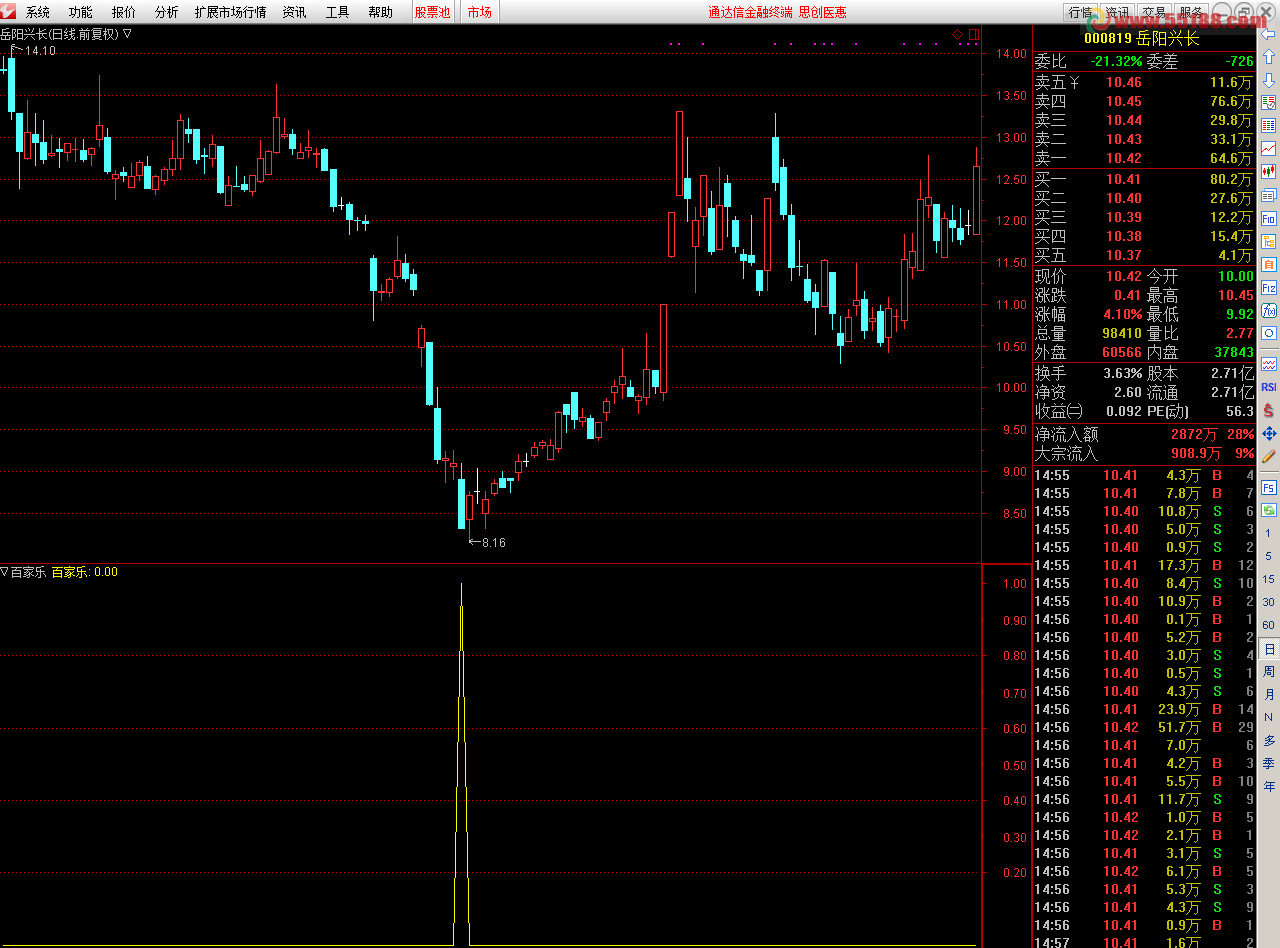Expand the 岳阳兴长 chart title dropdown triangle
This screenshot has width=1280, height=948.
click(x=127, y=34)
